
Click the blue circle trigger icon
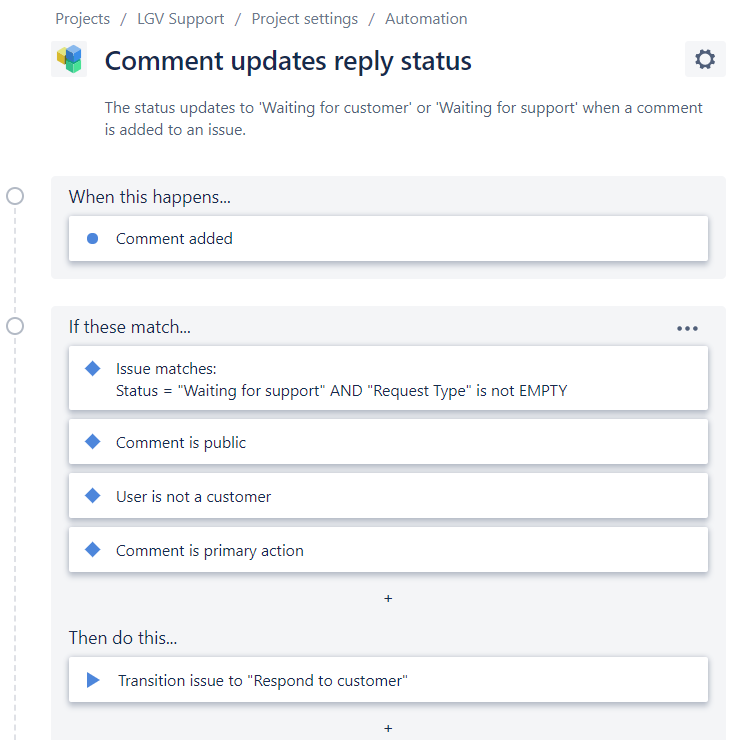pyautogui.click(x=93, y=239)
